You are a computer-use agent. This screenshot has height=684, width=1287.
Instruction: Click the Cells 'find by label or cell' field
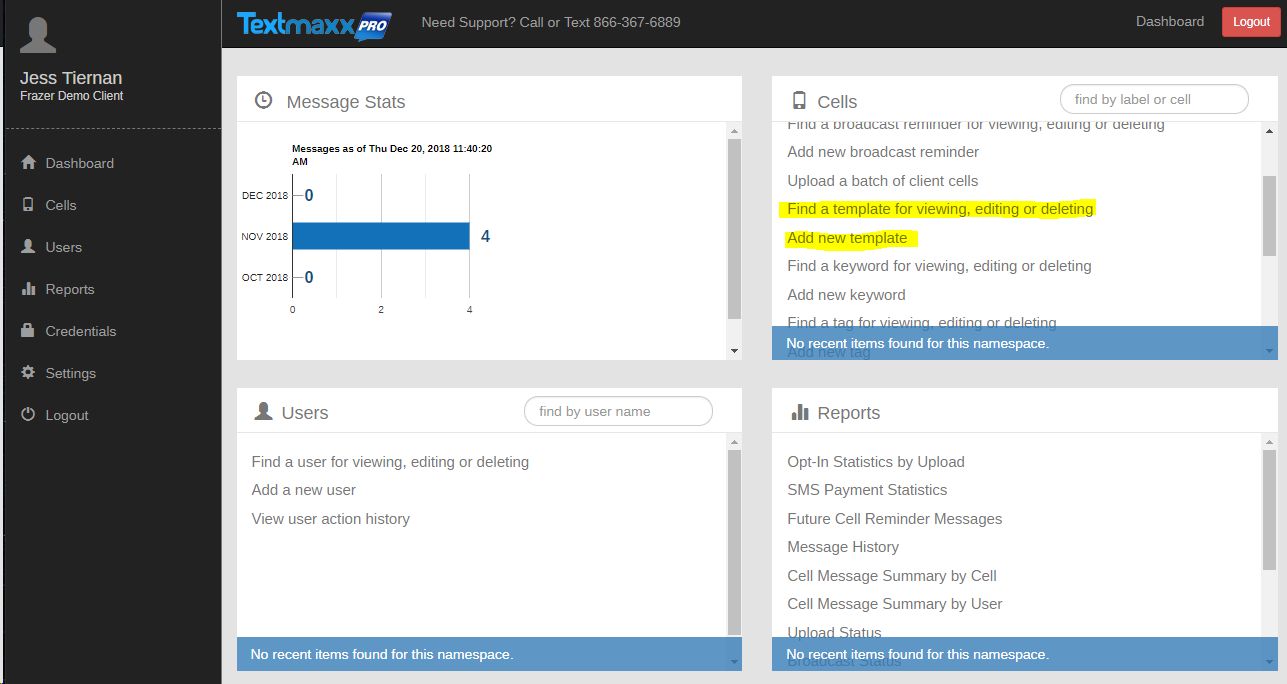point(1153,99)
